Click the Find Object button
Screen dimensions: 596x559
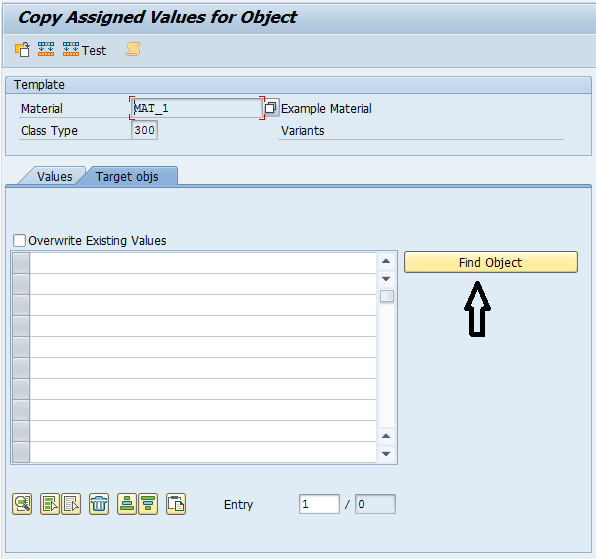click(x=491, y=262)
